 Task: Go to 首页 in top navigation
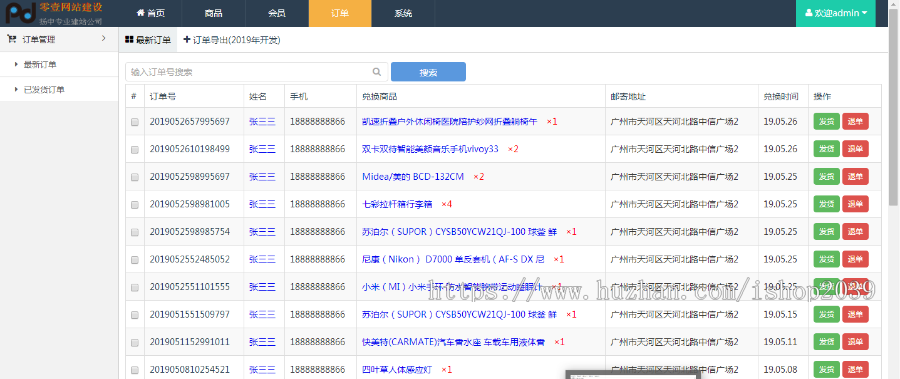[150, 13]
